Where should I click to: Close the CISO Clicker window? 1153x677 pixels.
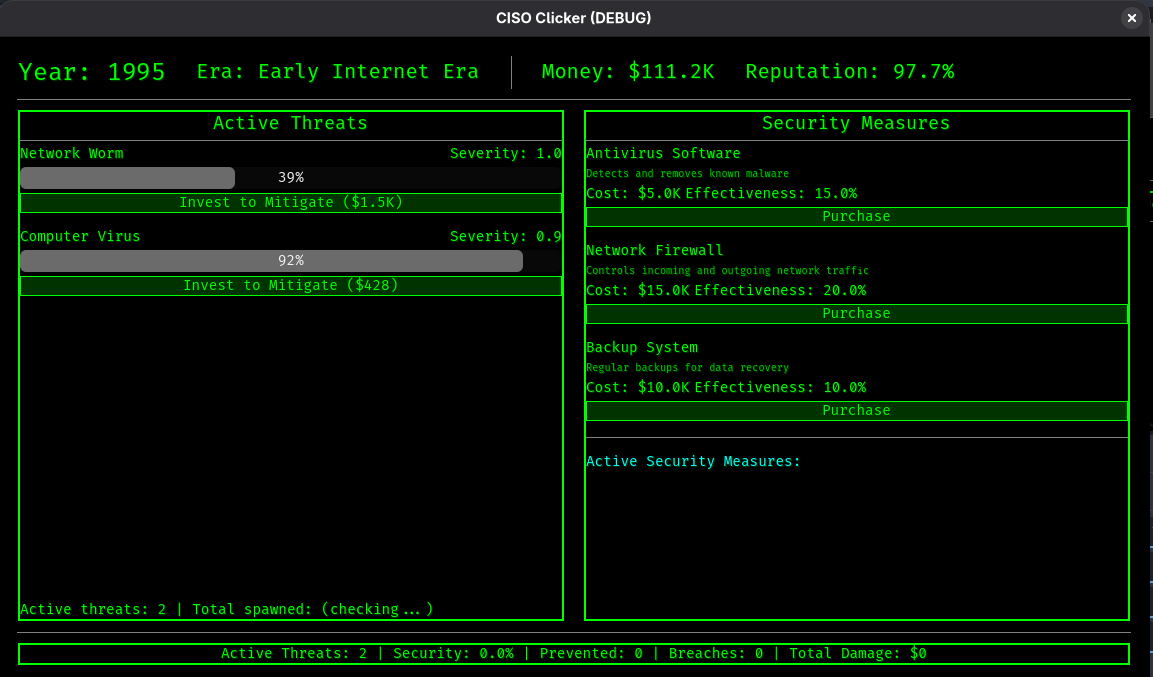tap(1131, 18)
